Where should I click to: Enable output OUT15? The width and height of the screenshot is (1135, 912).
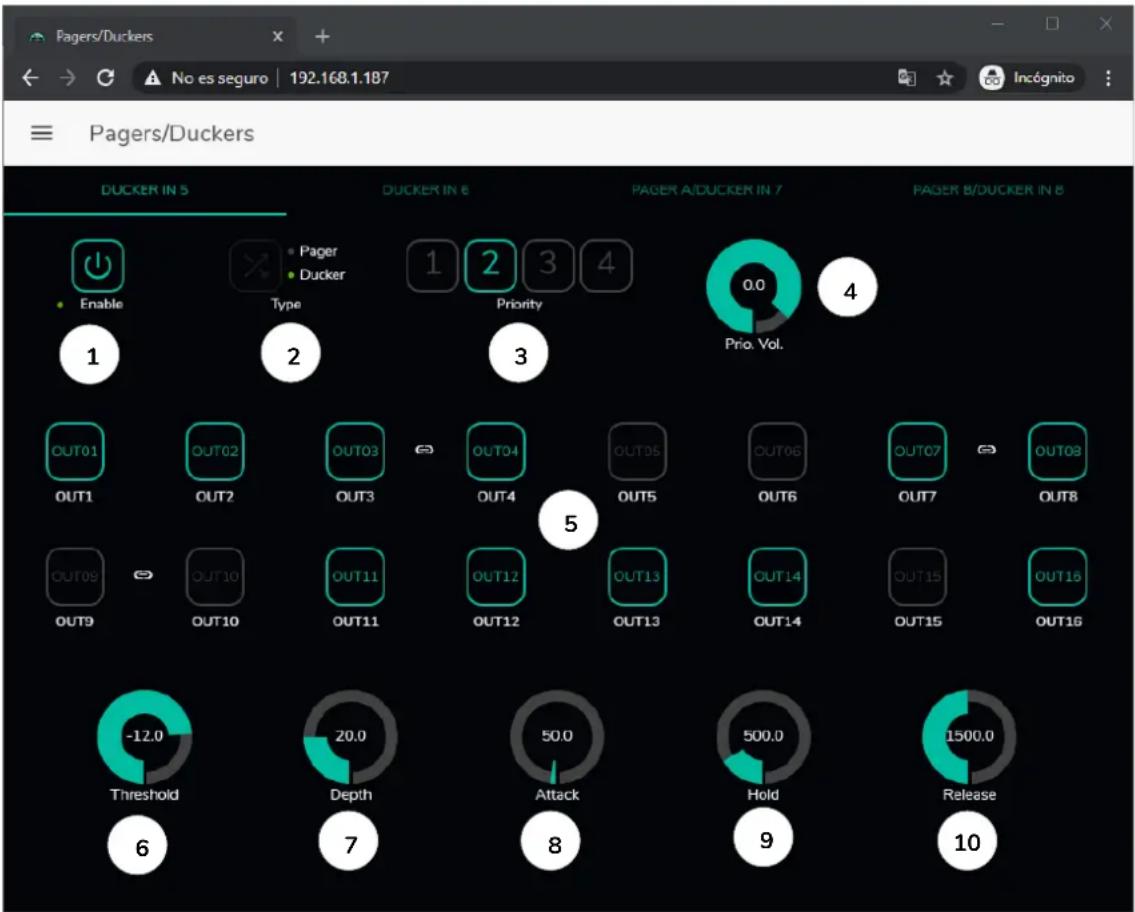pyautogui.click(x=917, y=577)
